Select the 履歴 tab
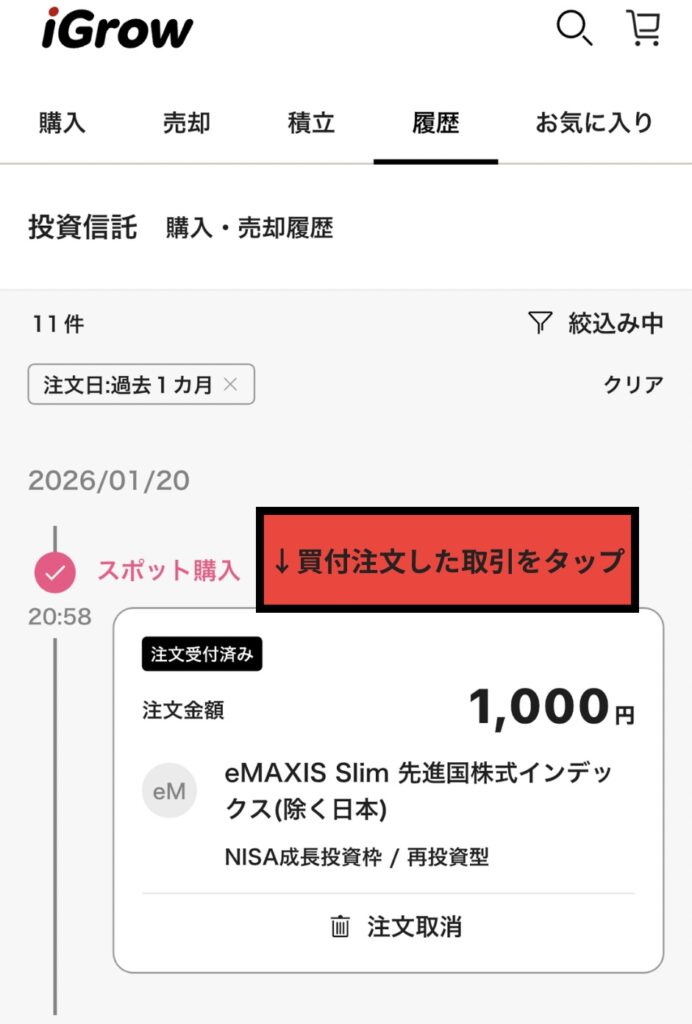This screenshot has width=692, height=1024. [x=436, y=123]
